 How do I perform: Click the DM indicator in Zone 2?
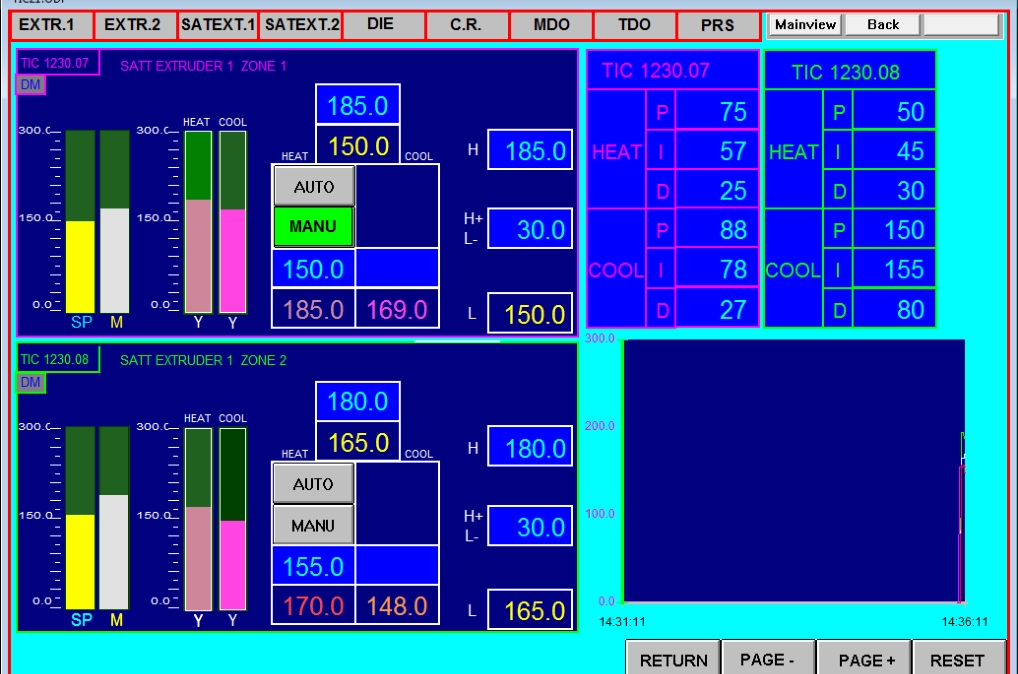click(x=31, y=383)
